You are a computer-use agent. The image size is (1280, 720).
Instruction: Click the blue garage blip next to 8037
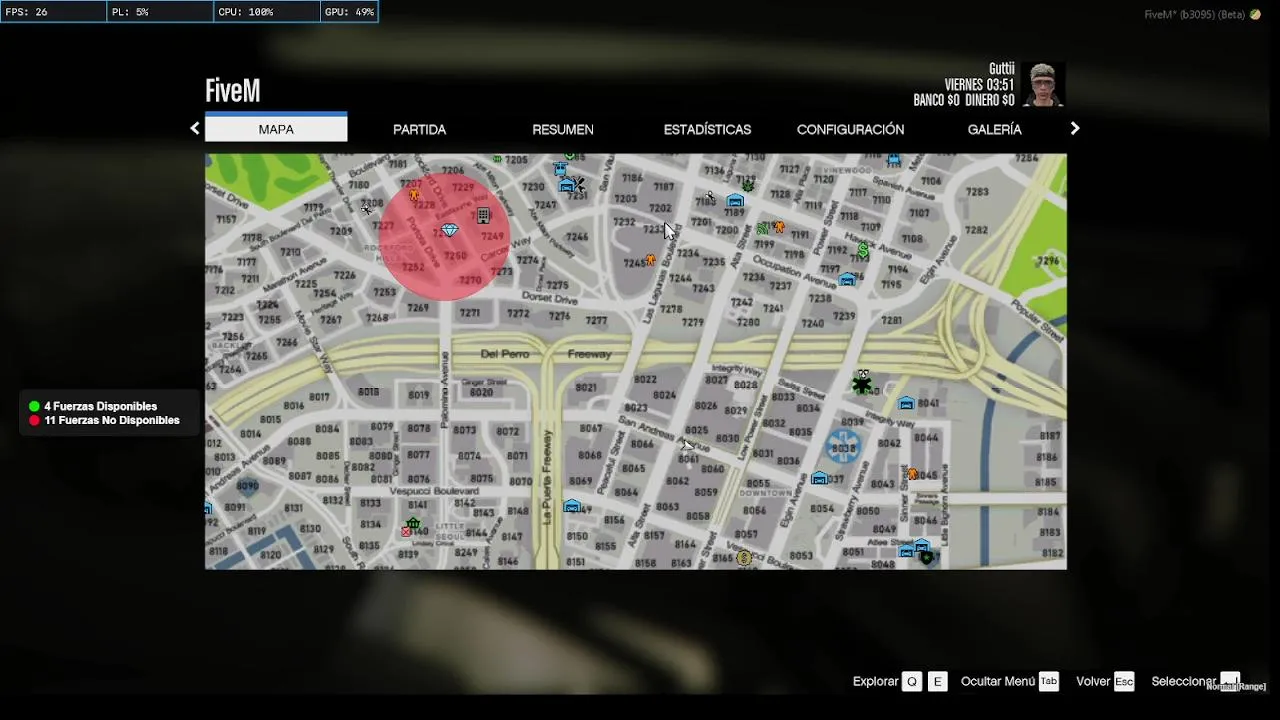click(819, 478)
